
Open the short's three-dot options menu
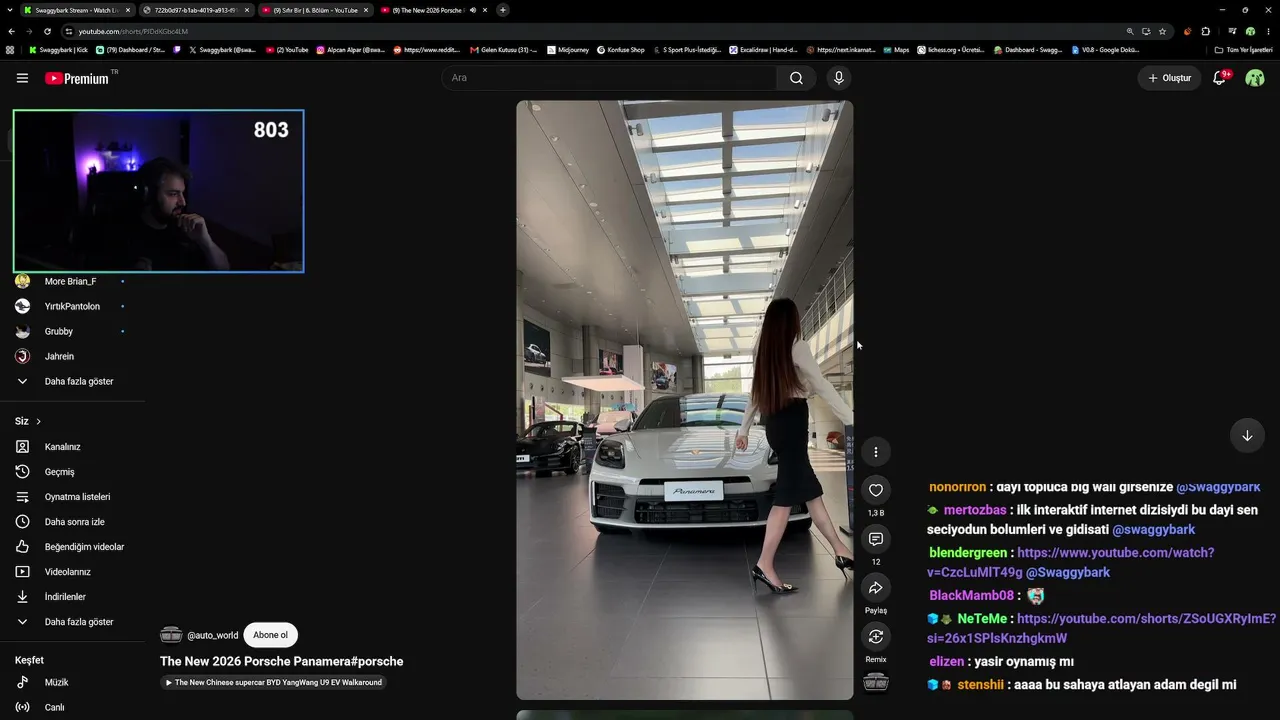(876, 452)
